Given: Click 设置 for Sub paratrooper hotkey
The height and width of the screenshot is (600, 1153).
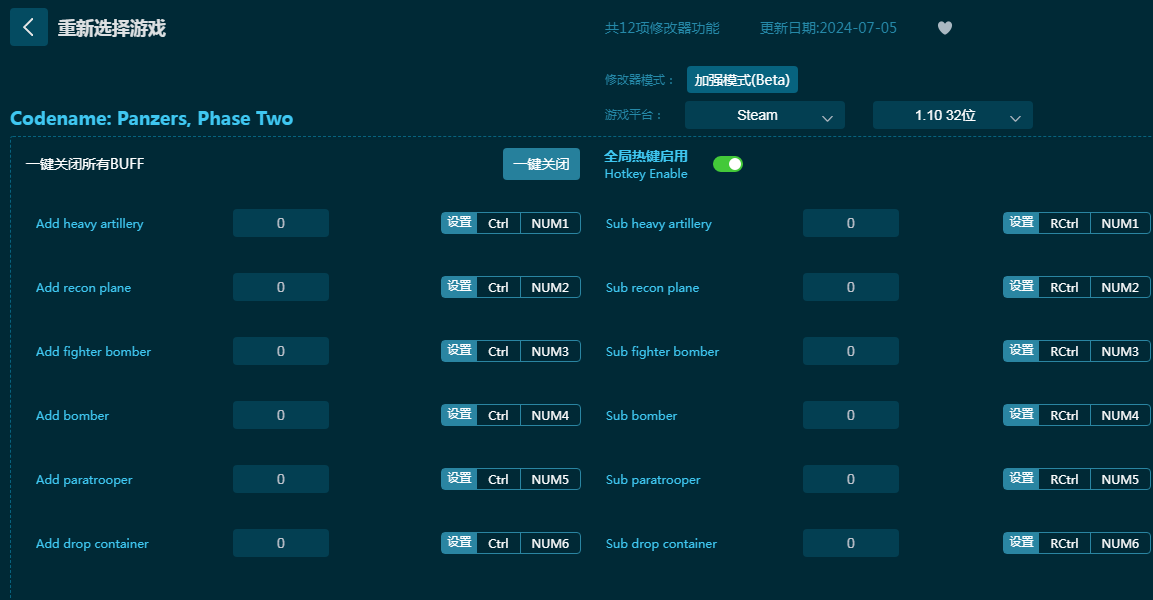Looking at the screenshot, I should [x=1021, y=479].
